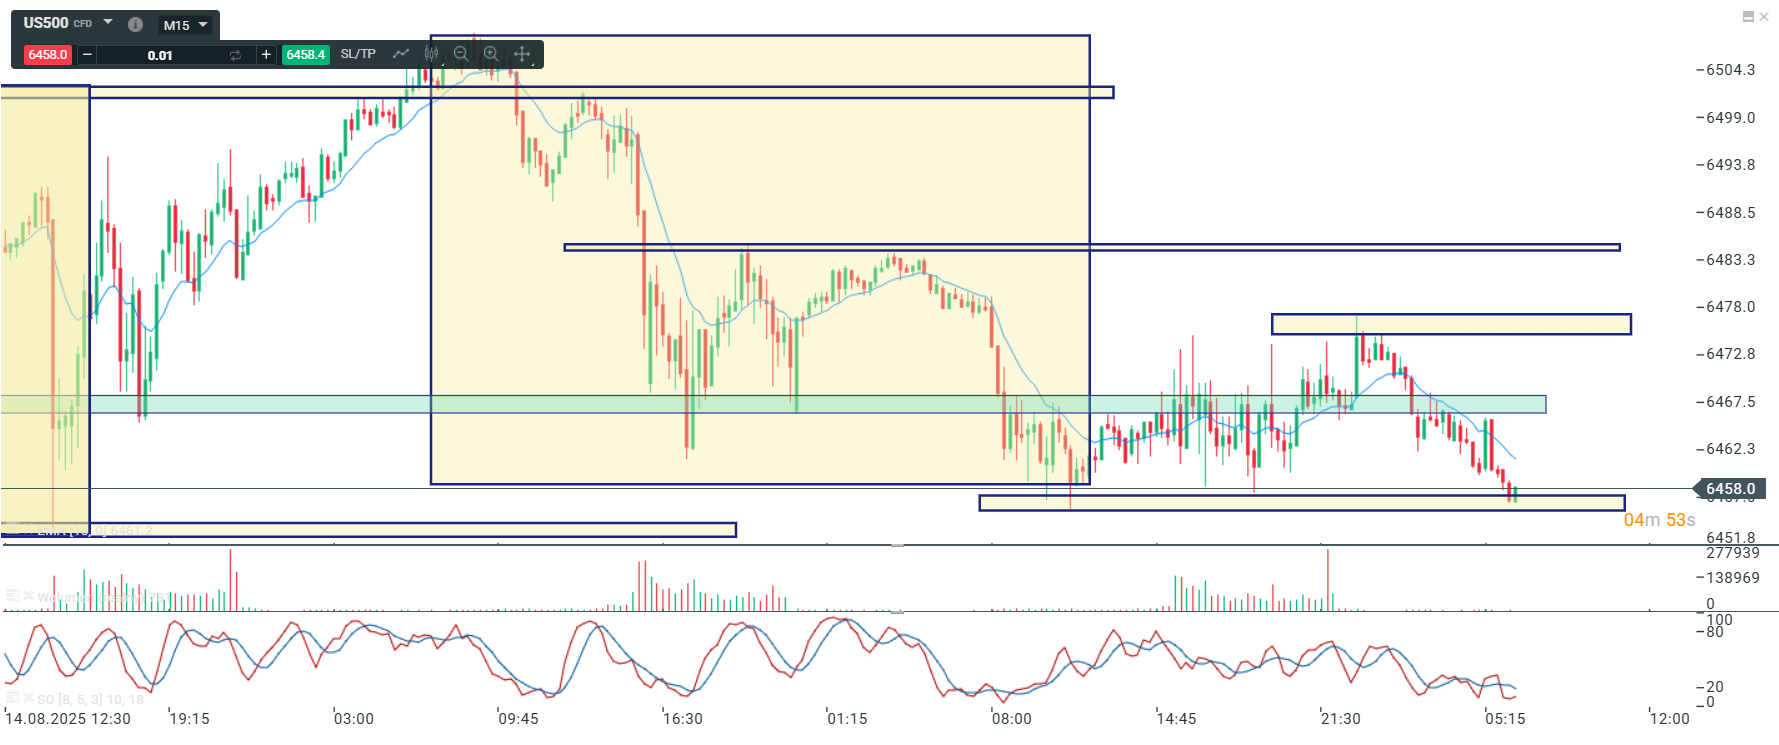Select the crosshair move tool
This screenshot has width=1779, height=745.
(522, 54)
